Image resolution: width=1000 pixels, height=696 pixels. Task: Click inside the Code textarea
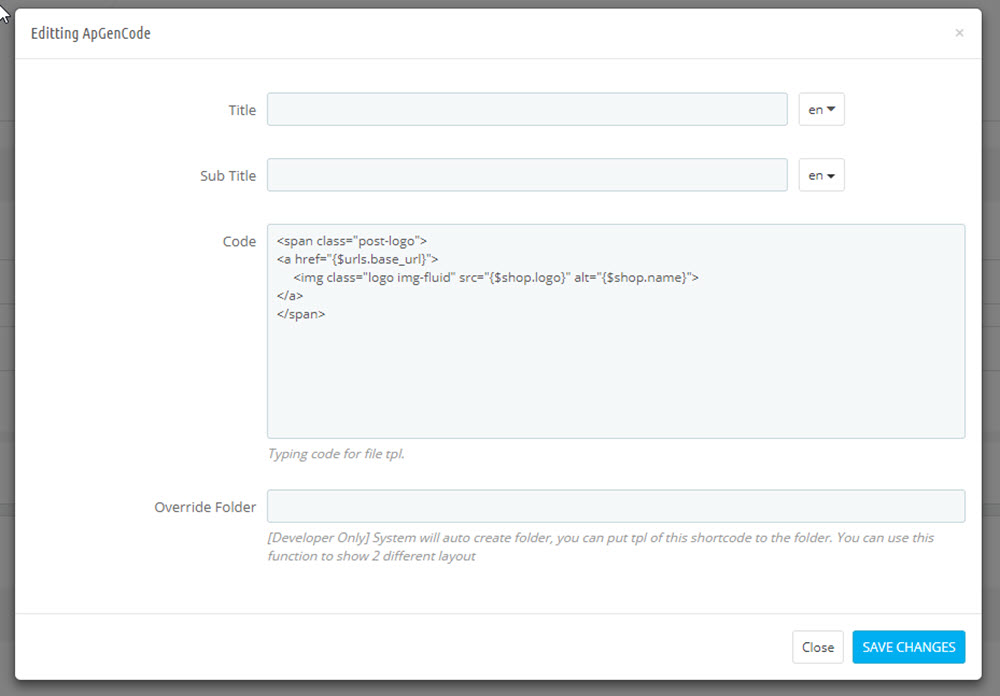click(615, 331)
